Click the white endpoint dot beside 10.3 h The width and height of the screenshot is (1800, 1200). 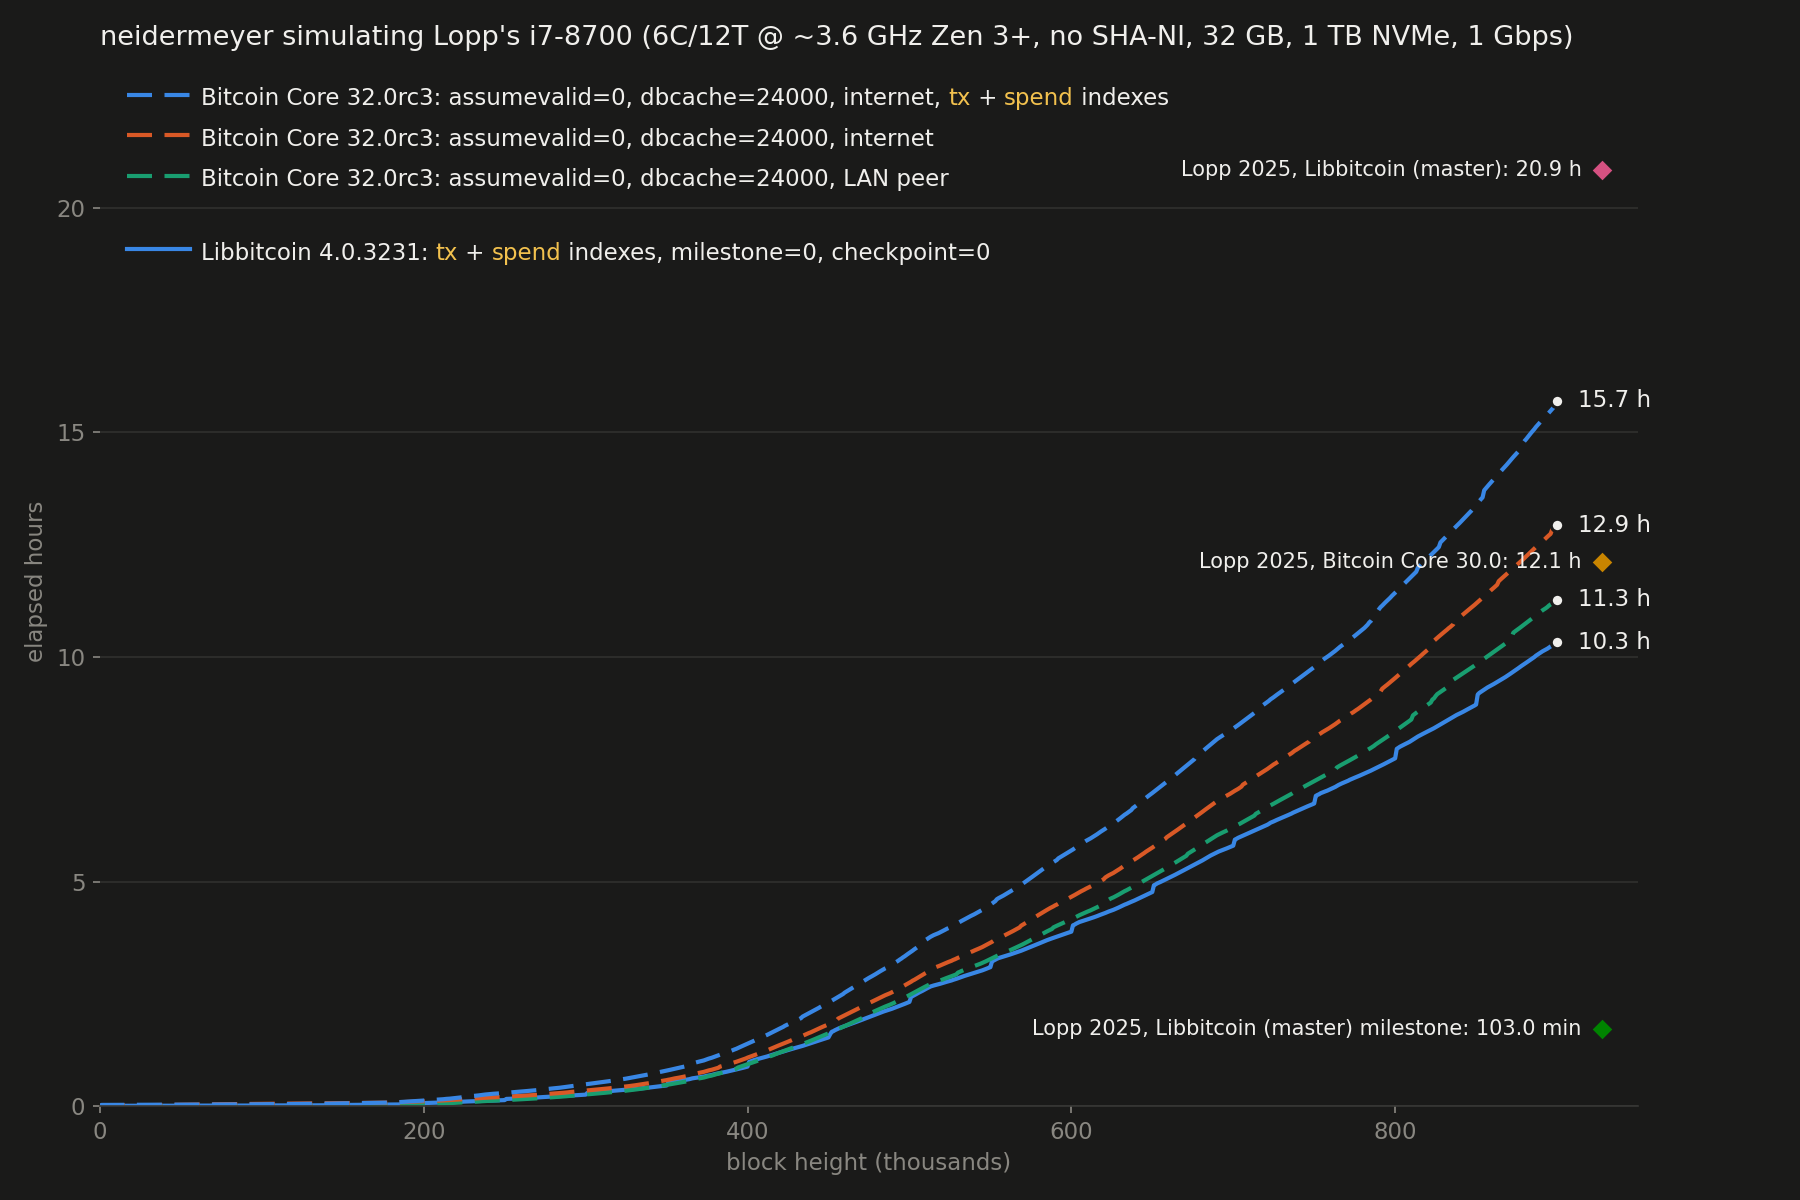1557,642
